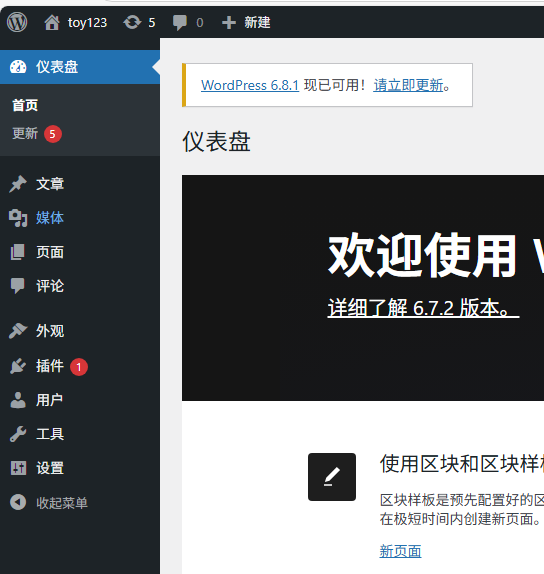Open the 媒体 media menu
Viewport: 544px width, 574px height.
point(50,218)
